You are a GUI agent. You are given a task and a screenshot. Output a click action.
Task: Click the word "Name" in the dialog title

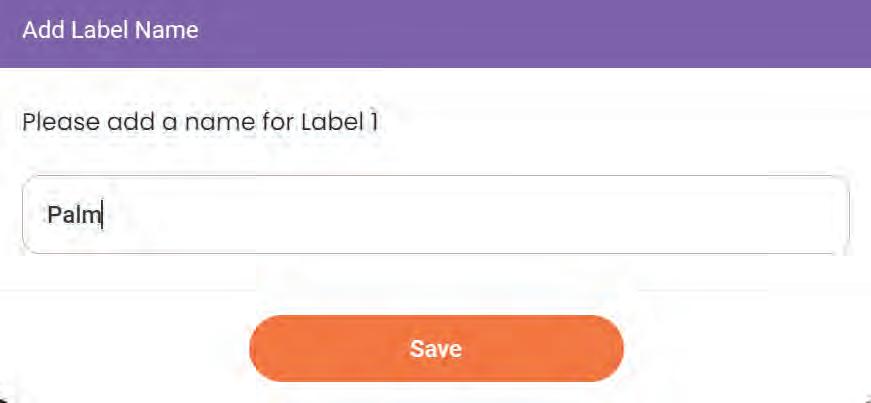pos(170,30)
